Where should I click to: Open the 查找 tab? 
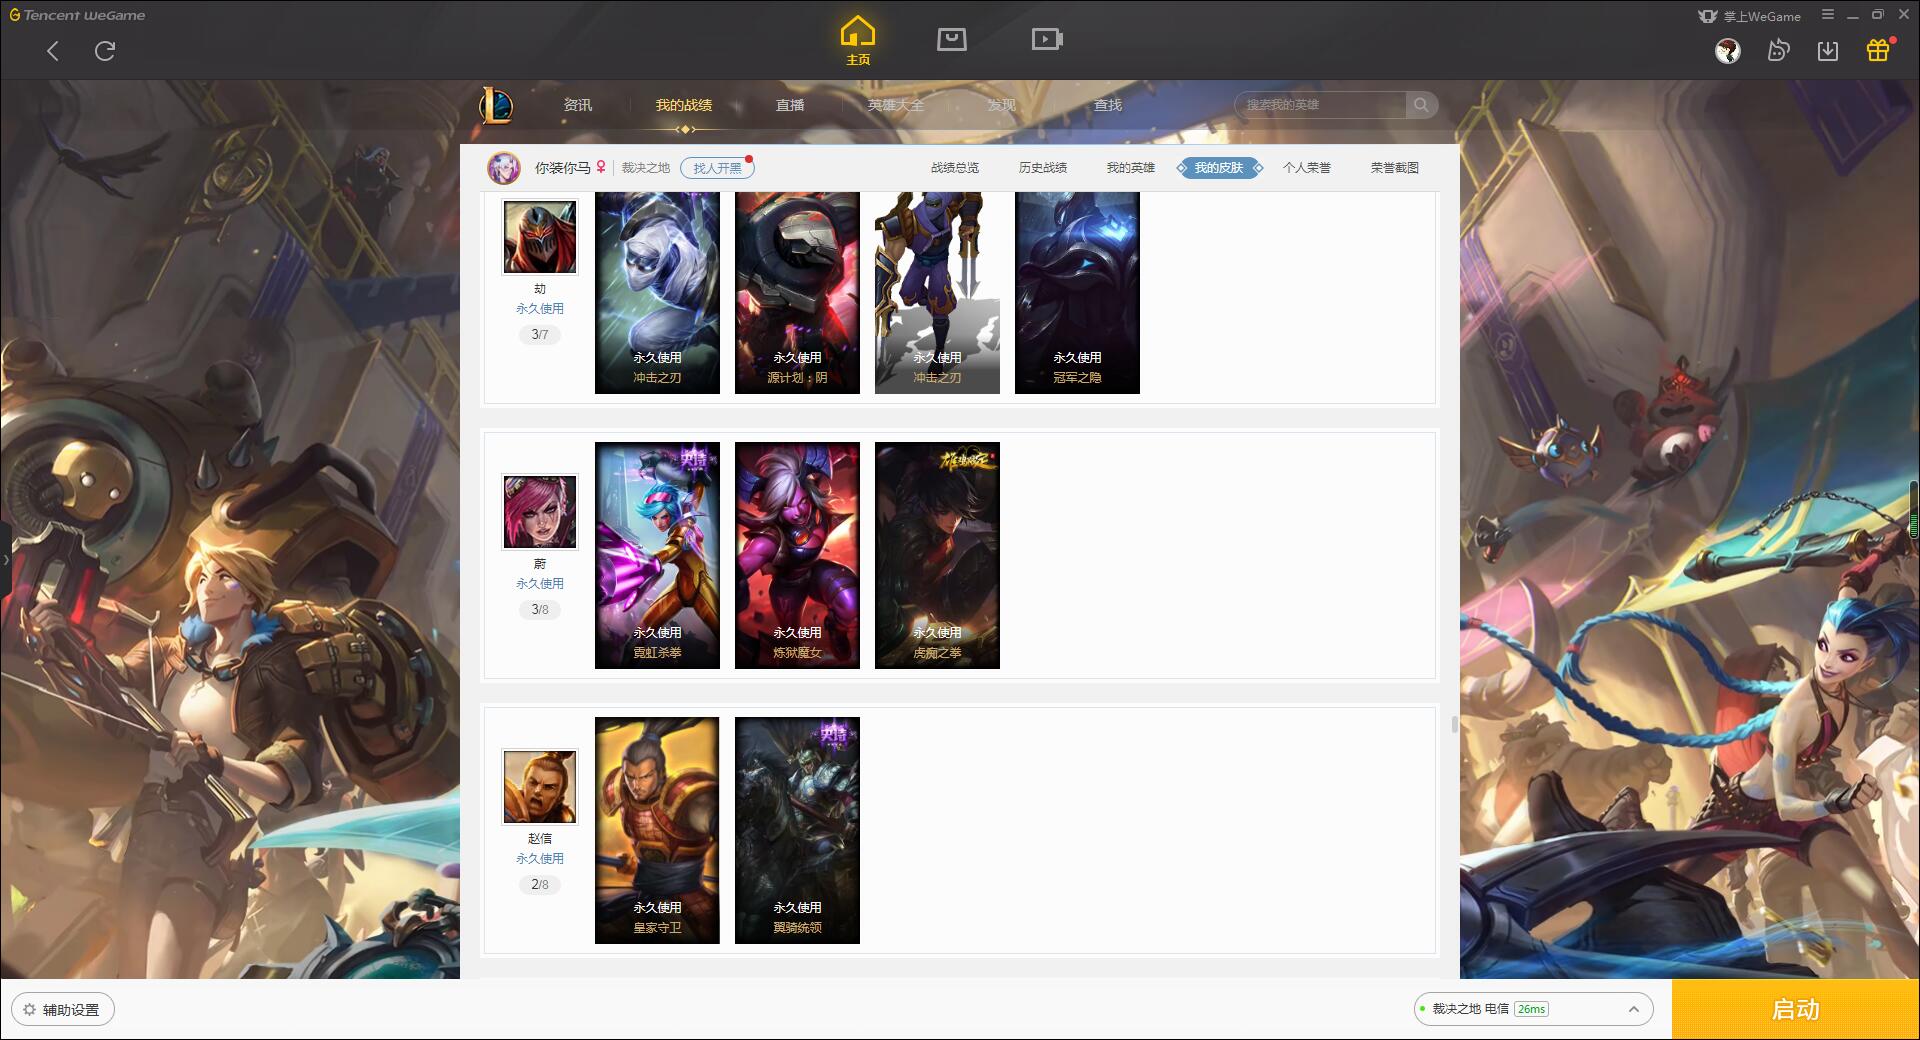1108,105
